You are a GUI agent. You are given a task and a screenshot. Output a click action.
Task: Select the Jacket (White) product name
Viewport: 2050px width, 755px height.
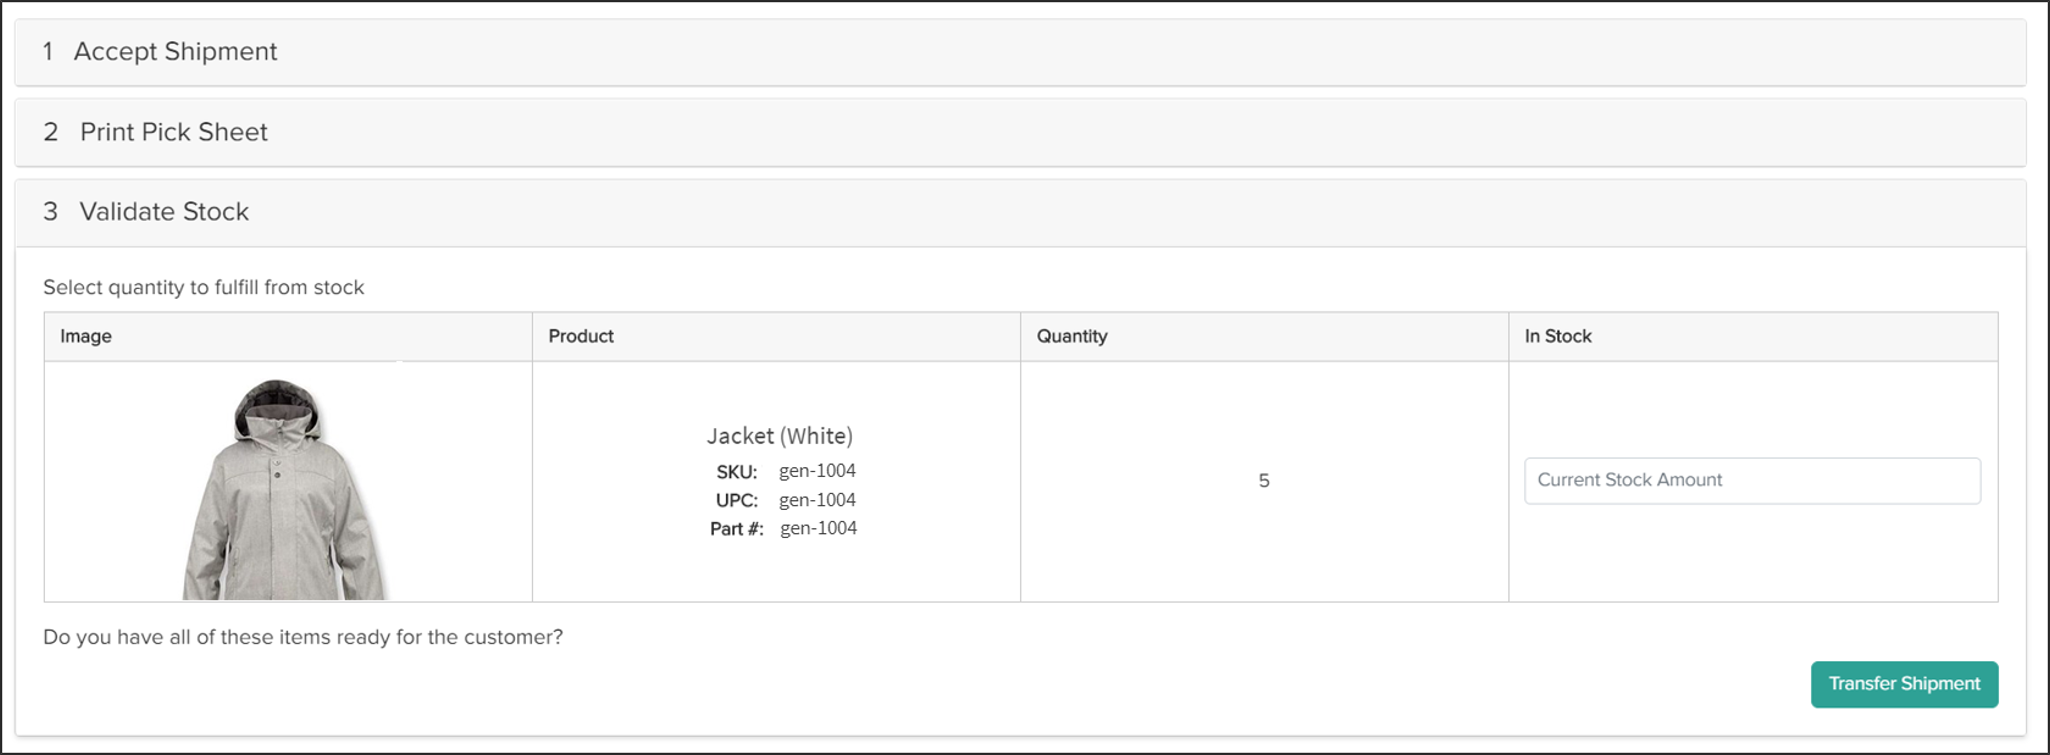780,435
